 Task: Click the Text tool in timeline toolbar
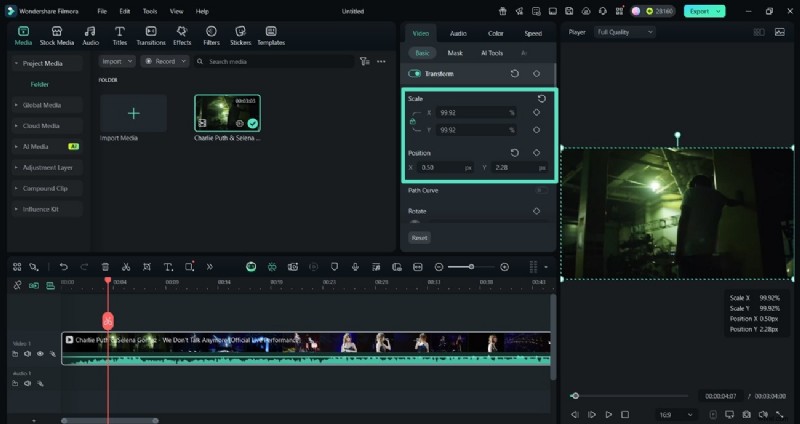click(x=168, y=267)
